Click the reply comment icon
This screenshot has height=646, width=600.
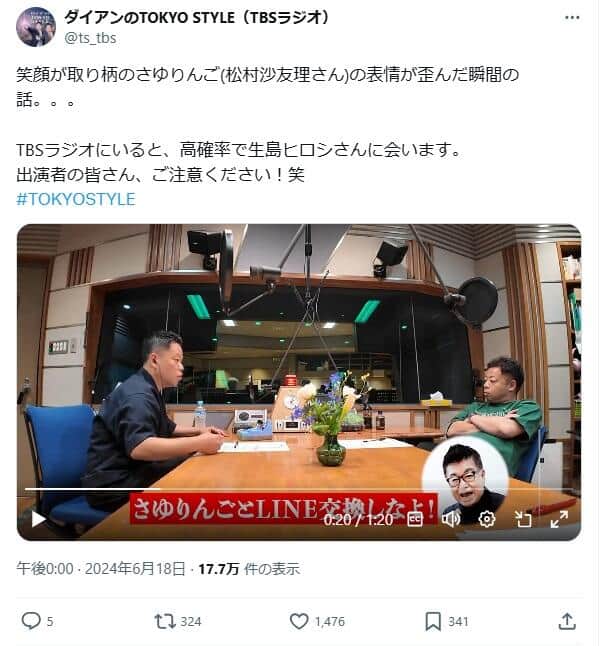[31, 621]
